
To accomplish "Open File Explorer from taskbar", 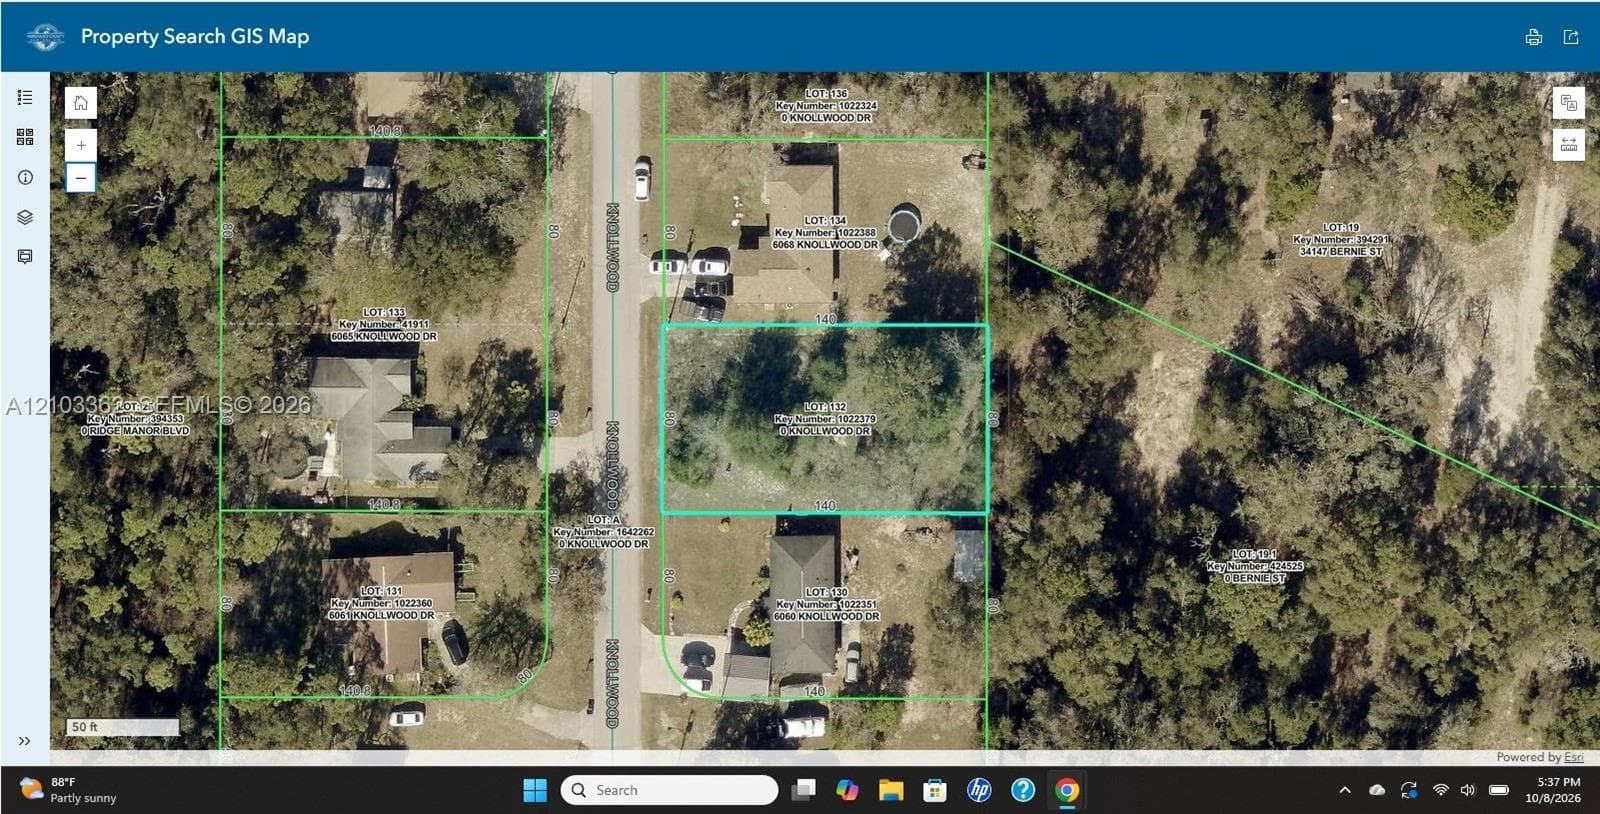I will (891, 790).
